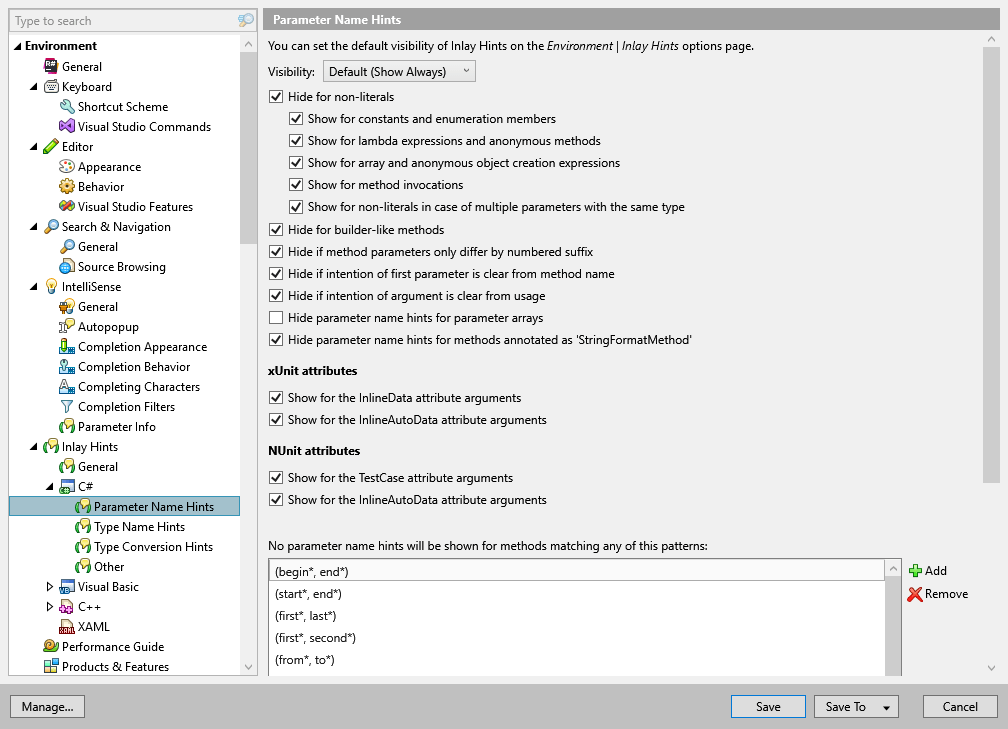
Task: Click the Products & Features icon
Action: coord(51,666)
